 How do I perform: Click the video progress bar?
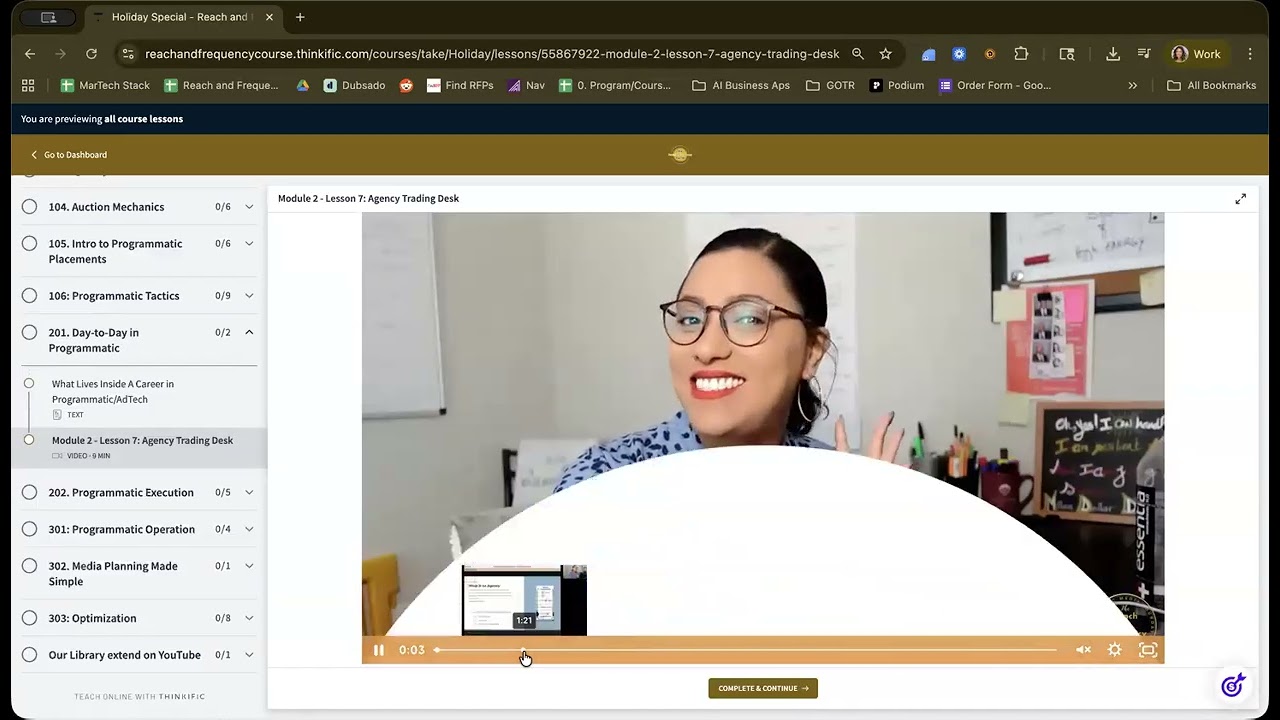point(746,650)
